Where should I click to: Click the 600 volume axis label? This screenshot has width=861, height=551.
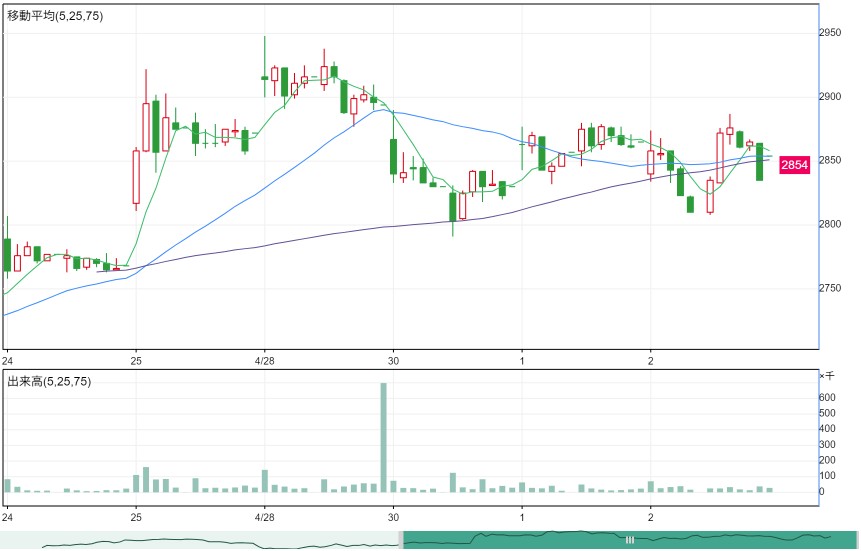(x=827, y=397)
